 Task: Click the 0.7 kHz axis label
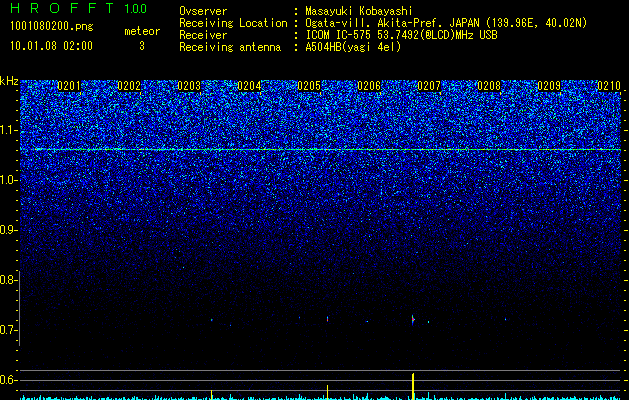[x=8, y=330]
